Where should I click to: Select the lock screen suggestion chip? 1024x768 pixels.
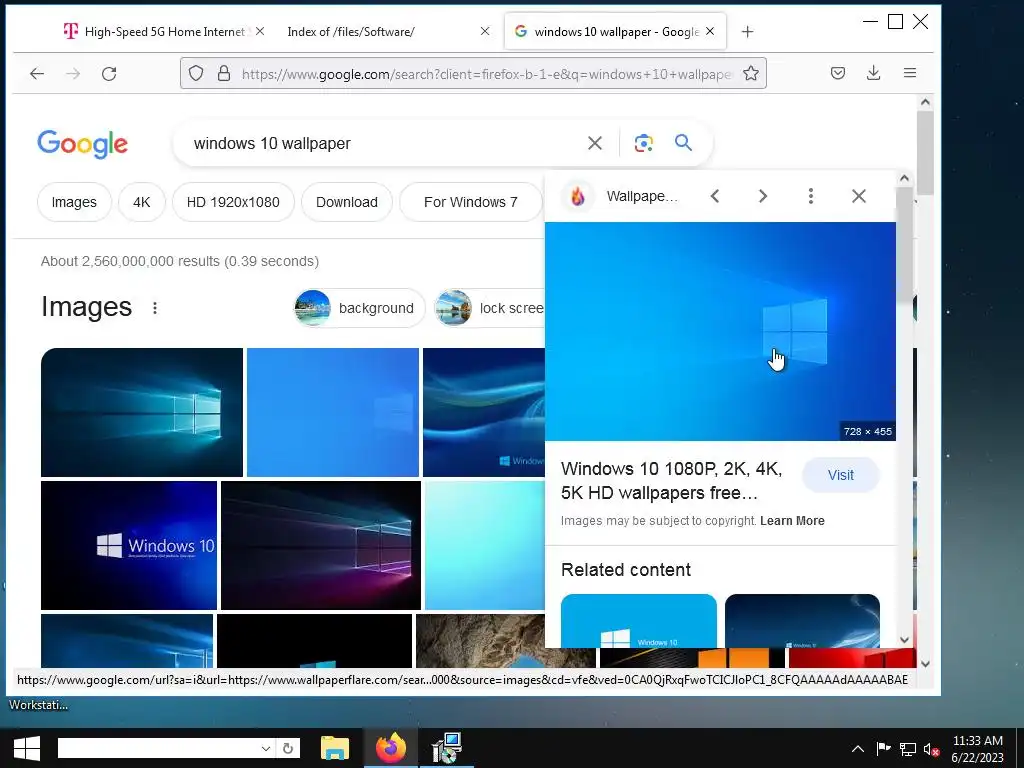pyautogui.click(x=488, y=308)
